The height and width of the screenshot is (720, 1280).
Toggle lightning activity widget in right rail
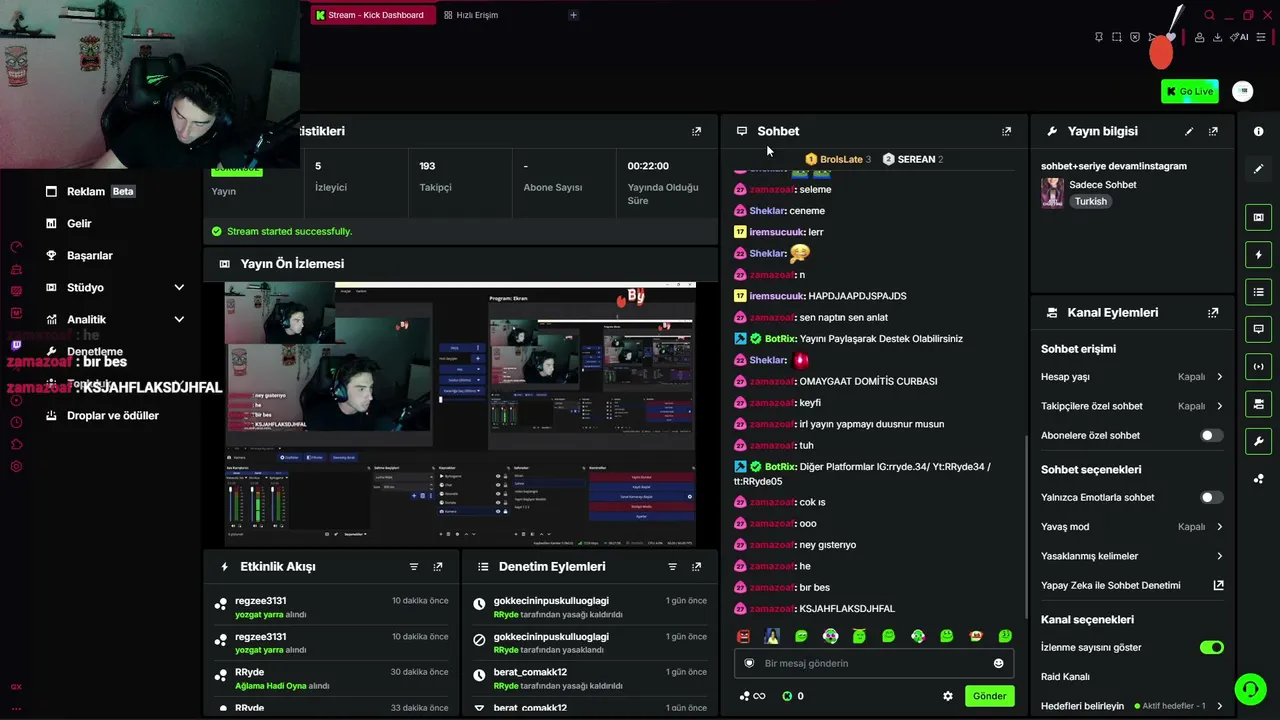coord(1259,254)
